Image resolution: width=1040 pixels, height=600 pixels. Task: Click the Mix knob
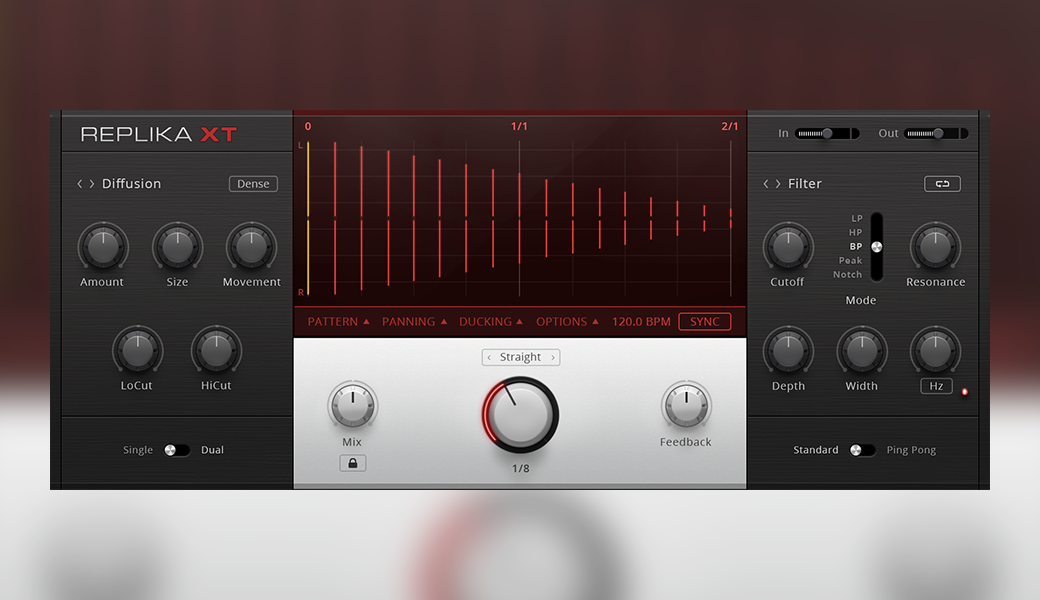352,404
